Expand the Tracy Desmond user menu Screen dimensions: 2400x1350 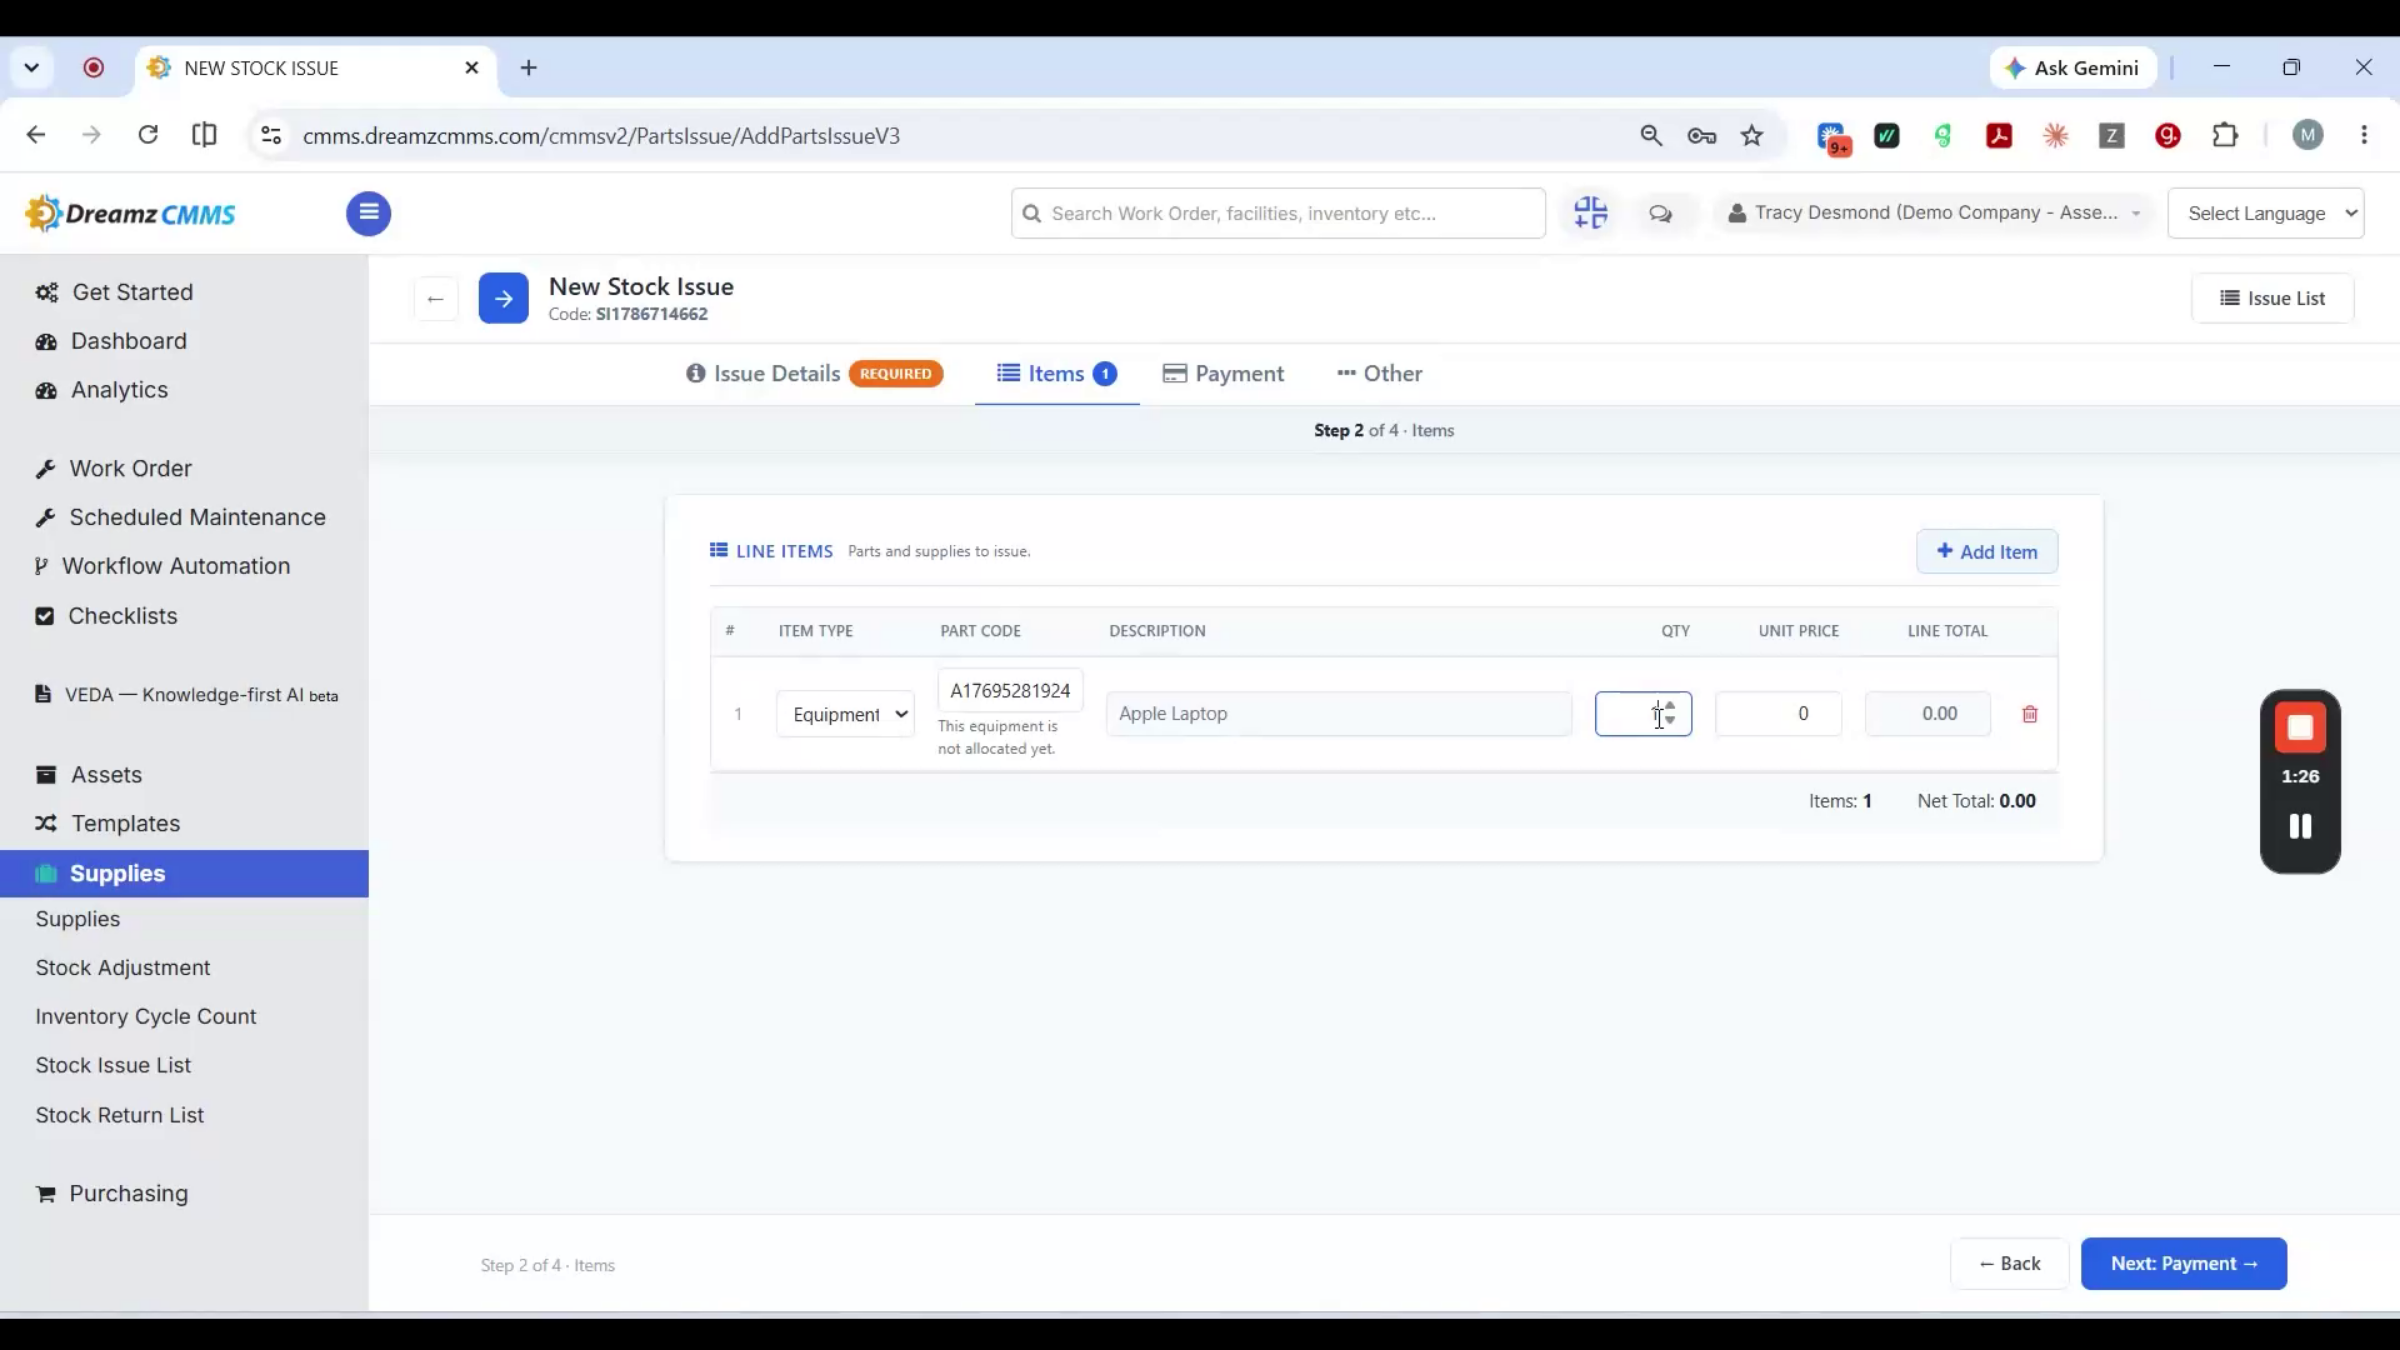pos(1933,213)
